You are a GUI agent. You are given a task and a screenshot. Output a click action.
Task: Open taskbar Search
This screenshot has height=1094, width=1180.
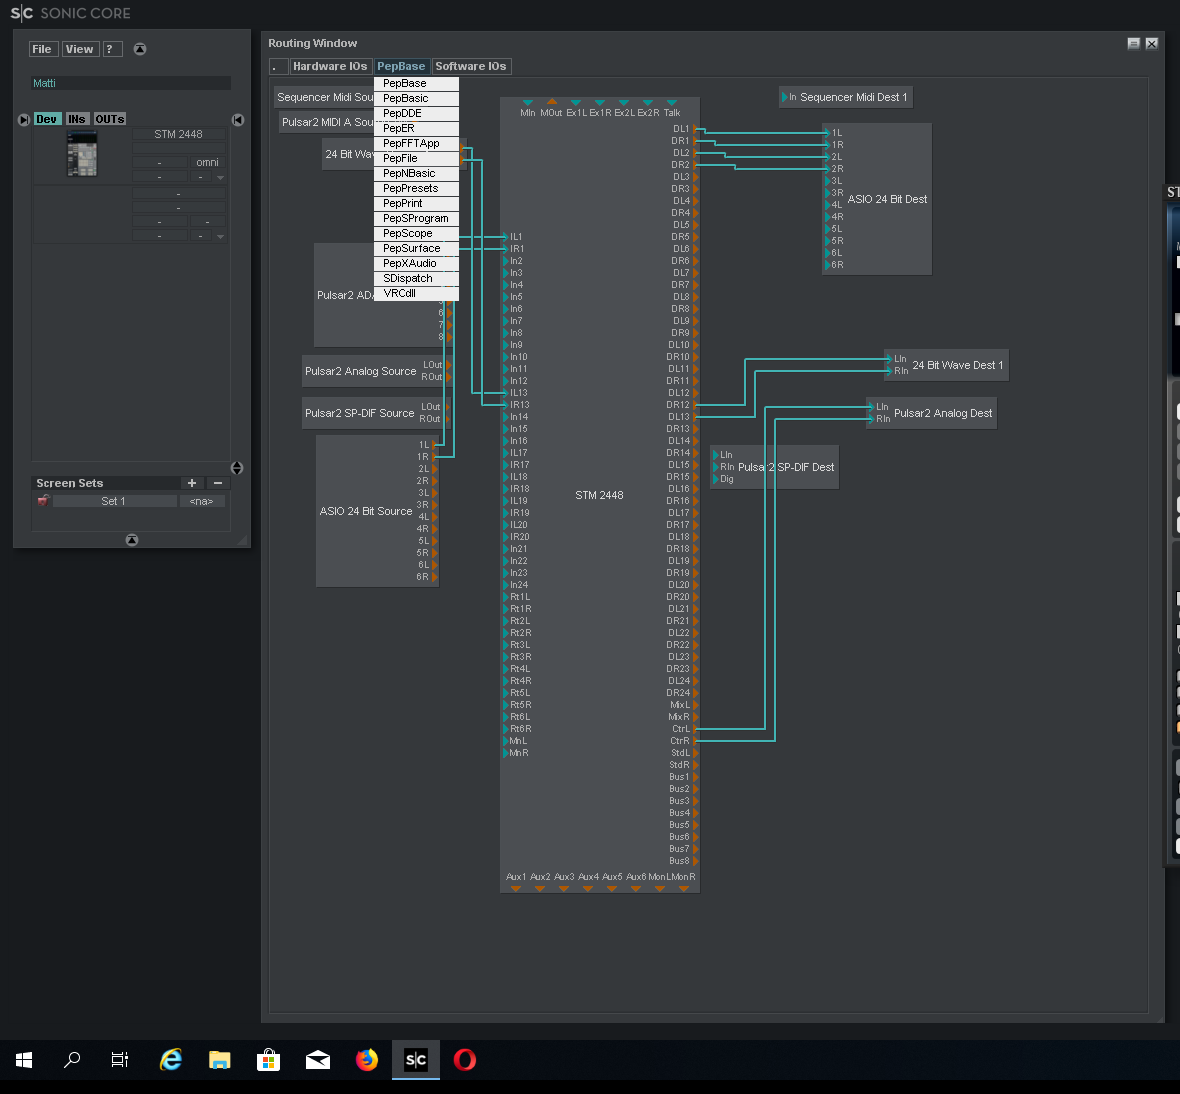[x=72, y=1060]
